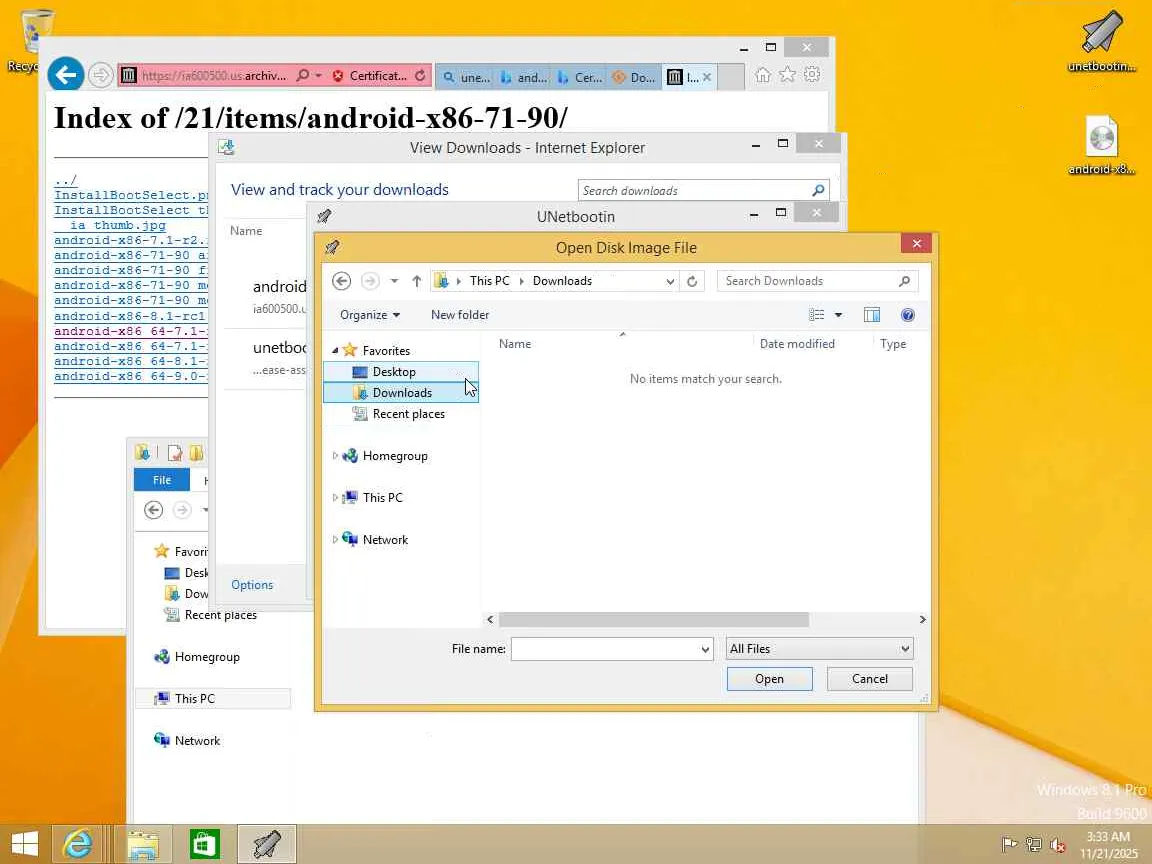Open Internet Explorer from taskbar
Viewport: 1152px width, 864px height.
(77, 845)
